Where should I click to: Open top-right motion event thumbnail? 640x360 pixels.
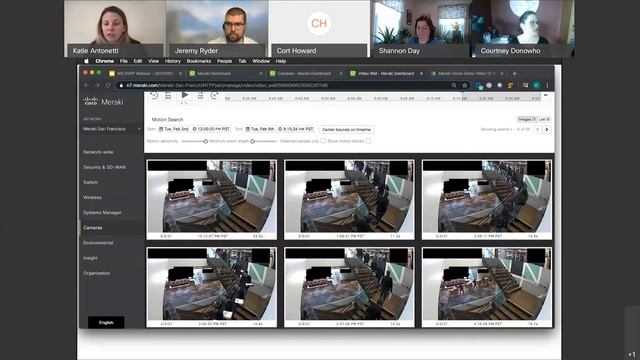(487, 199)
